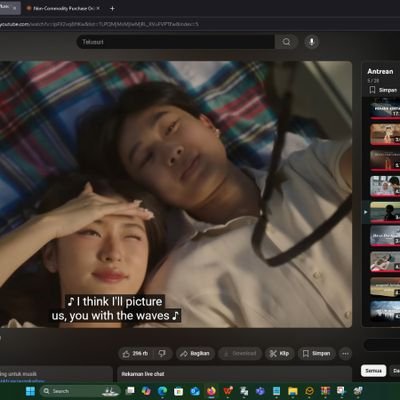Start voice search with the microphone icon
Screen dimensions: 400x400
(x=311, y=42)
